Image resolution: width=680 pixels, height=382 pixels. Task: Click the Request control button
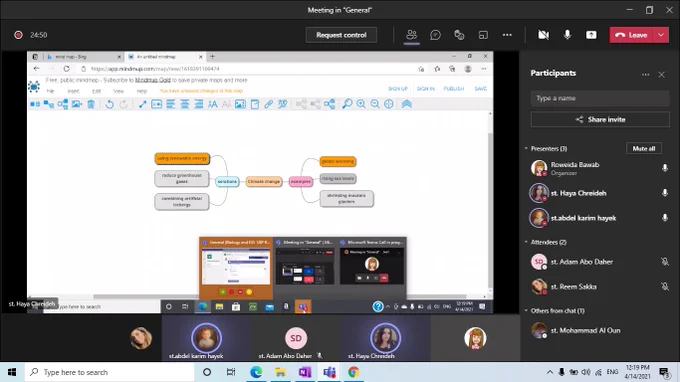coord(341,35)
